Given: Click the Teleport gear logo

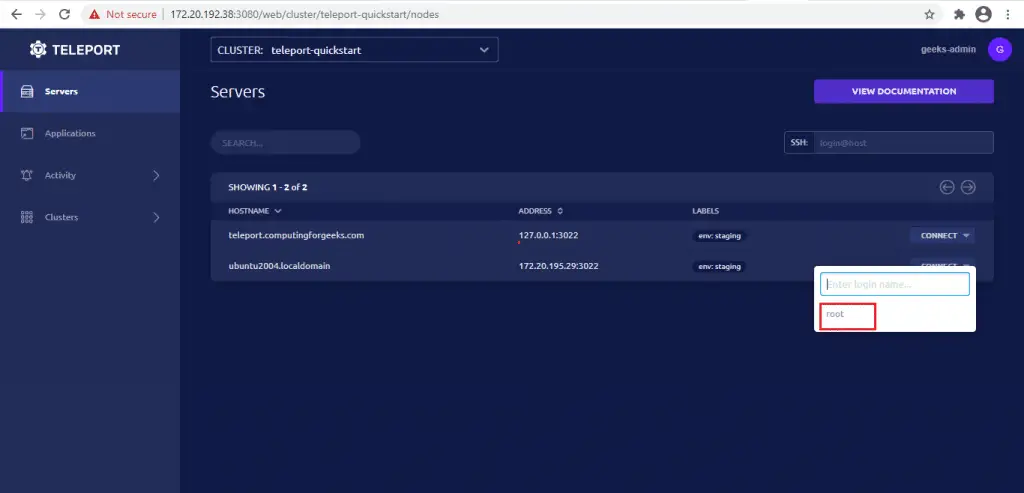Looking at the screenshot, I should coord(38,50).
